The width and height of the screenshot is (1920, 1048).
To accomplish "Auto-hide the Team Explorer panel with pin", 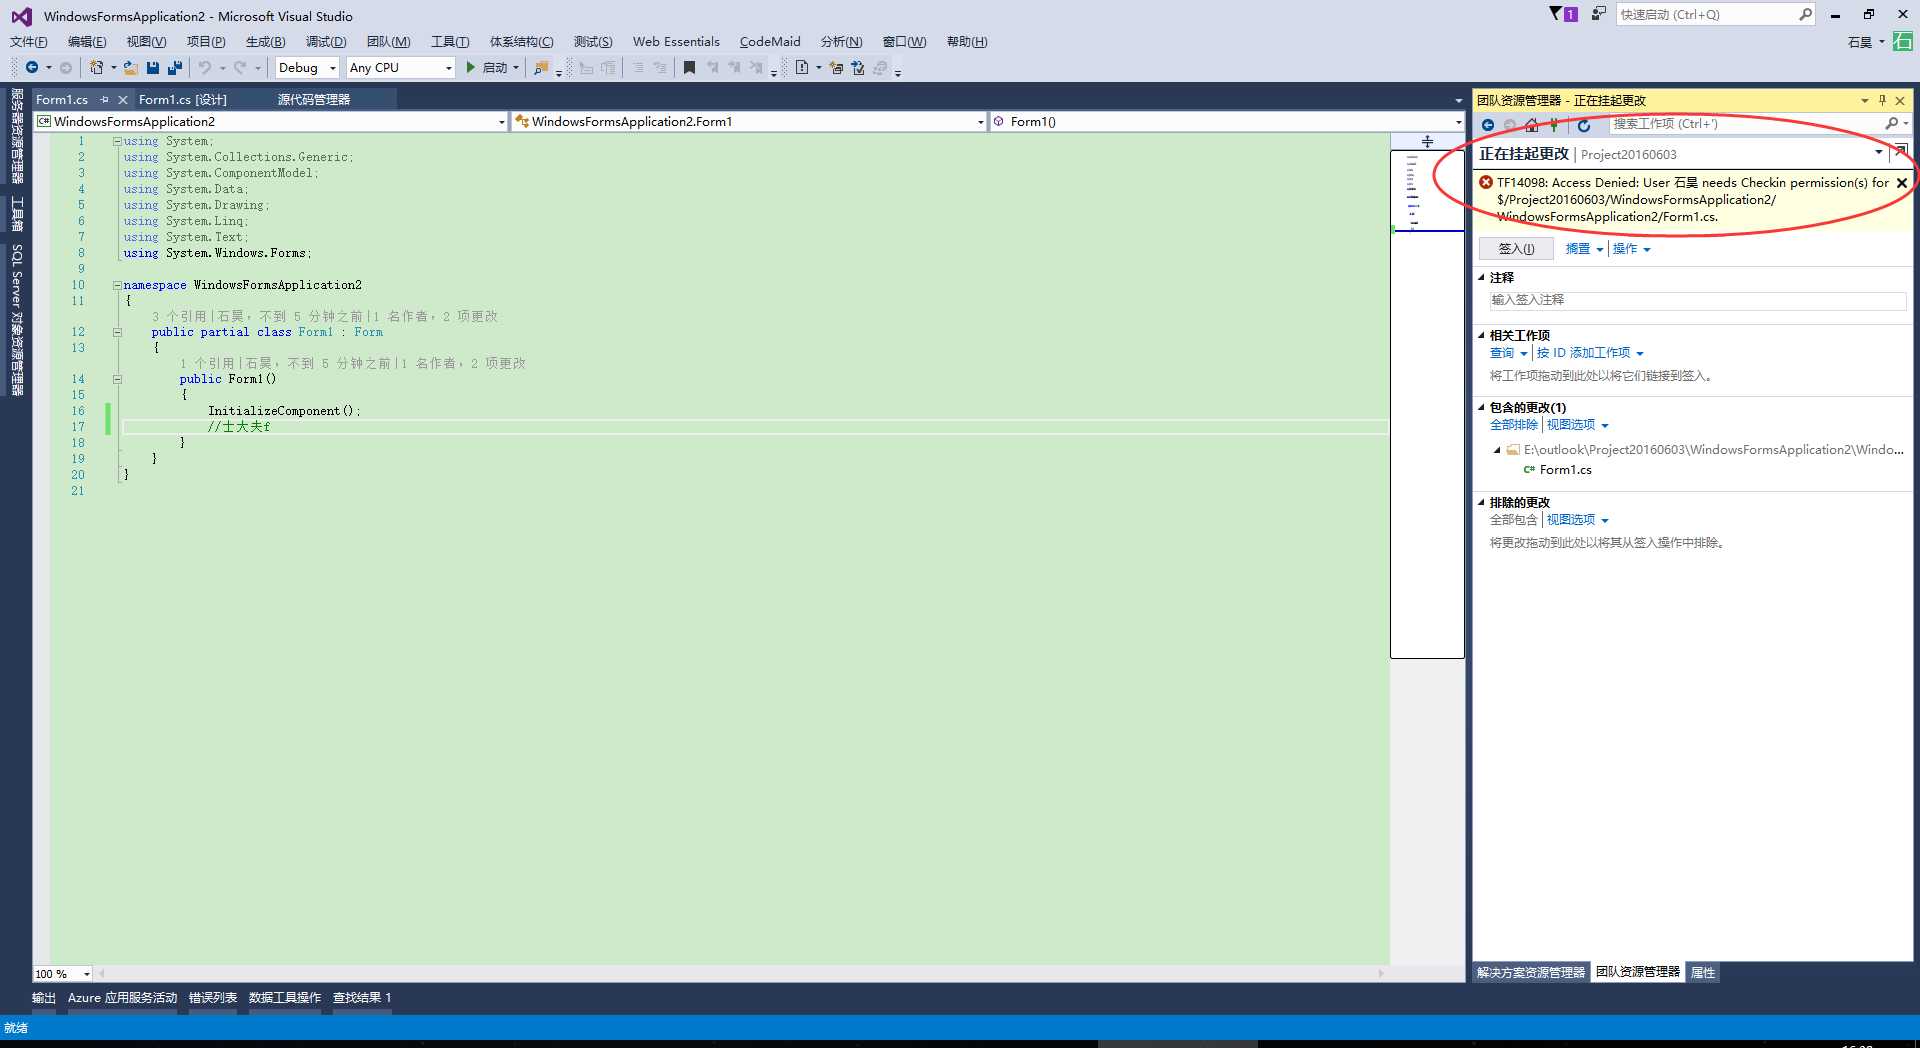I will 1882,100.
